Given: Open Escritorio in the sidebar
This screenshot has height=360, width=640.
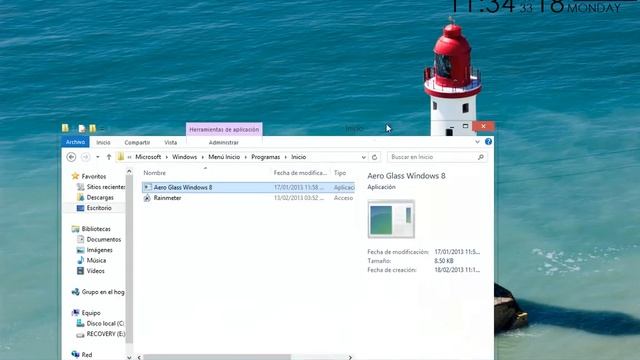Looking at the screenshot, I should 99,208.
